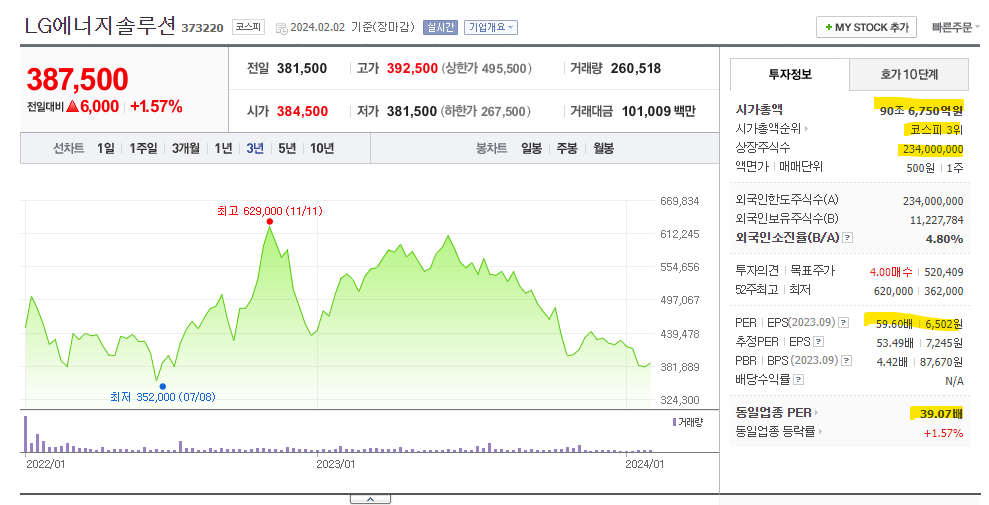Click help icon next to 배당수익률
This screenshot has width=989, height=505.
click(x=799, y=380)
